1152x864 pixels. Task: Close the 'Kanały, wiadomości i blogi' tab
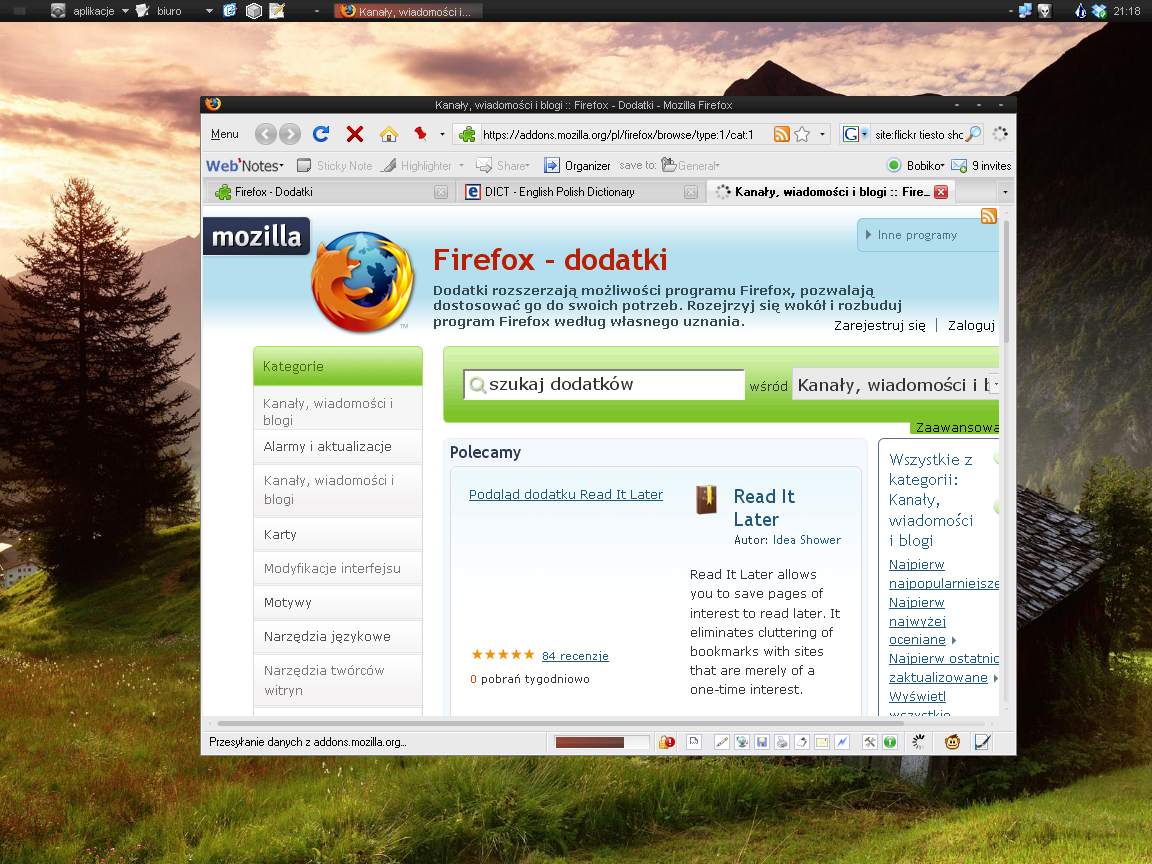coord(940,192)
